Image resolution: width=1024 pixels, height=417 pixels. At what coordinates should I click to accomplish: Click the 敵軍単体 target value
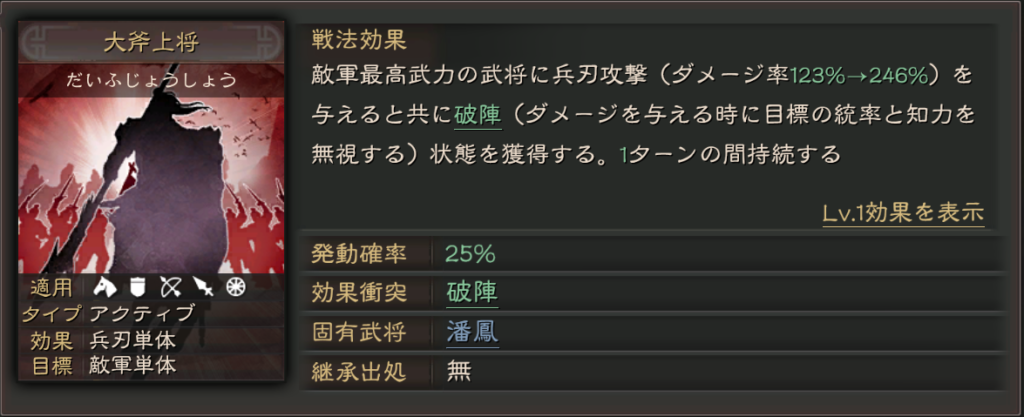(x=133, y=365)
